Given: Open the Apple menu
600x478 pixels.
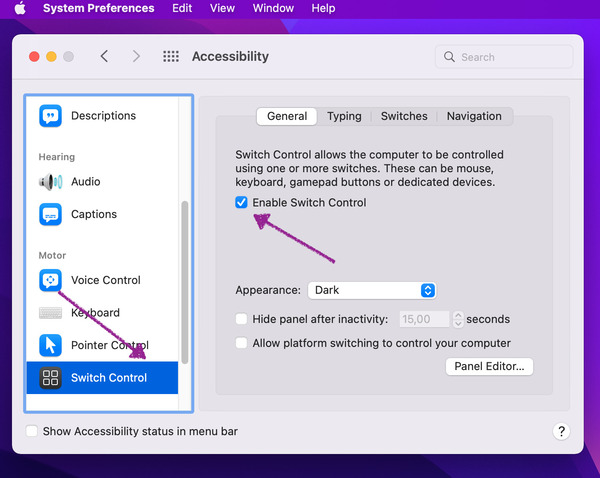Looking at the screenshot, I should [x=20, y=8].
